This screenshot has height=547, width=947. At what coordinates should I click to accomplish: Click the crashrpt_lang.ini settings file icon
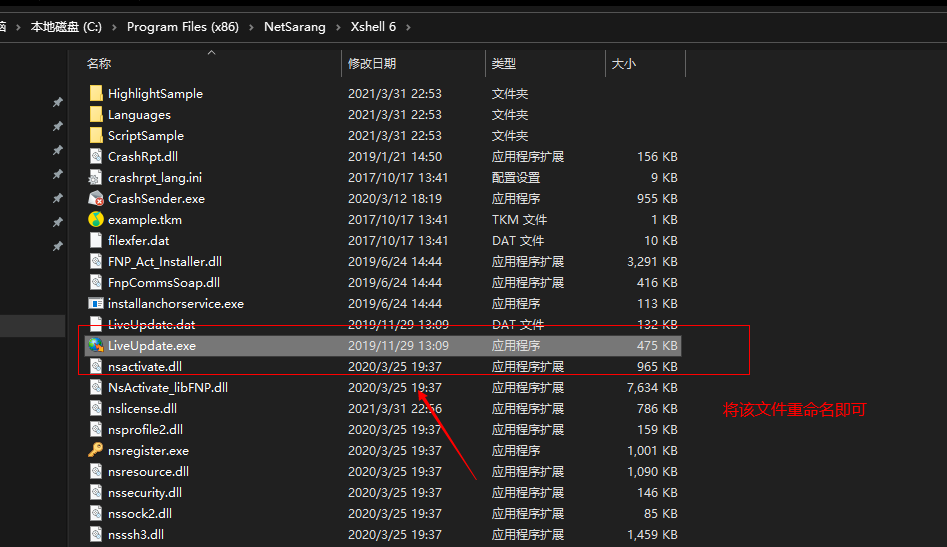95,178
